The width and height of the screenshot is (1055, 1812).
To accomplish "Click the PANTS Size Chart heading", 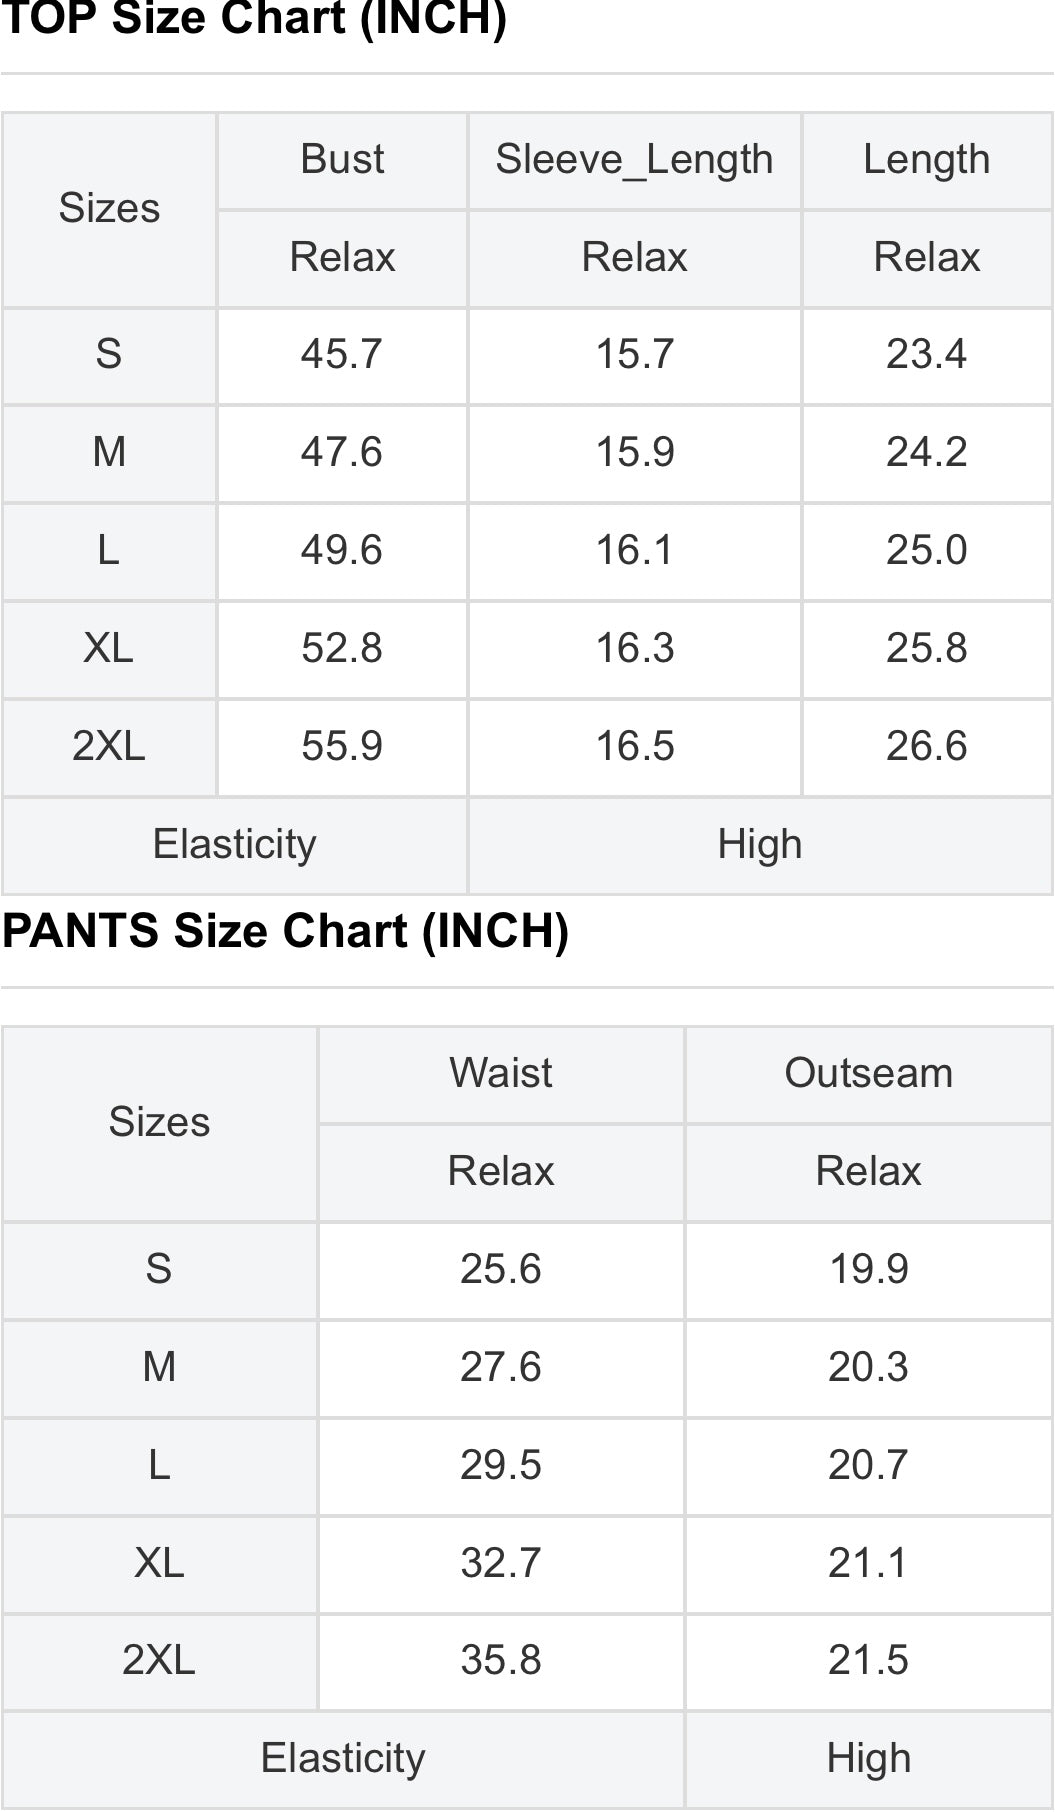I will click(285, 931).
